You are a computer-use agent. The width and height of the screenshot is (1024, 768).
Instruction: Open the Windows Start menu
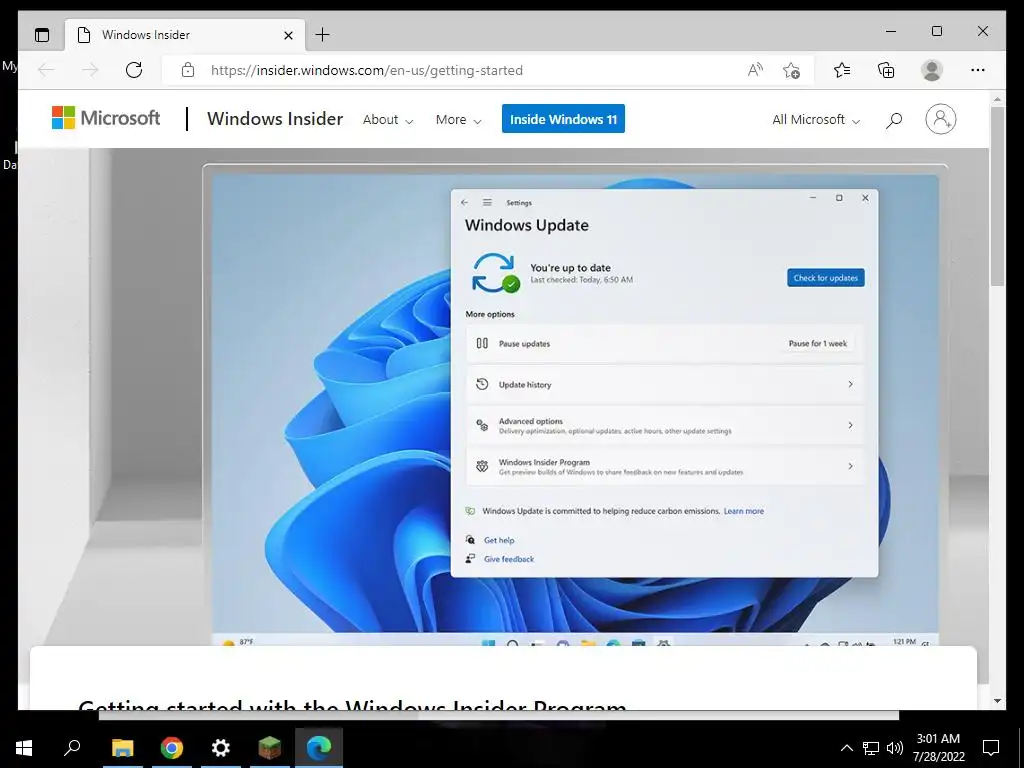point(24,748)
